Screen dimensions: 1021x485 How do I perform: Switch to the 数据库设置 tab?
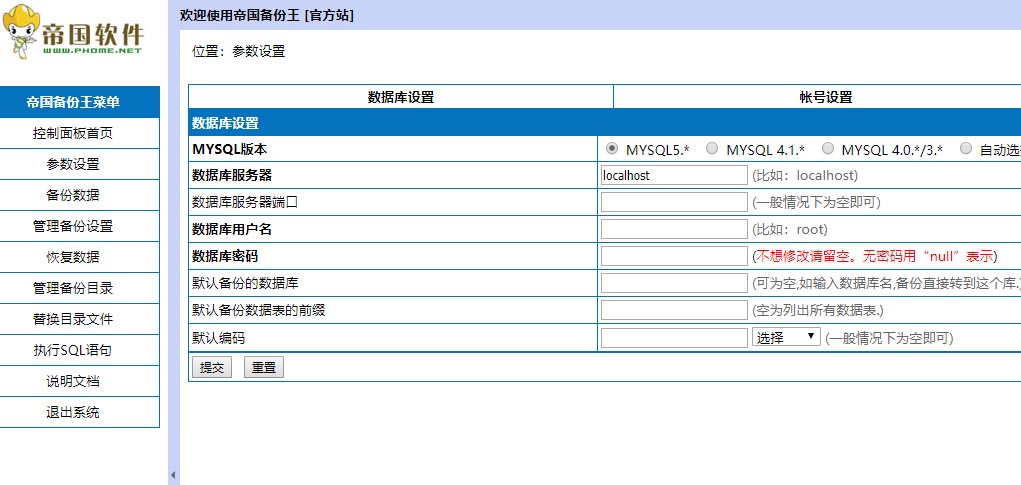pyautogui.click(x=401, y=98)
